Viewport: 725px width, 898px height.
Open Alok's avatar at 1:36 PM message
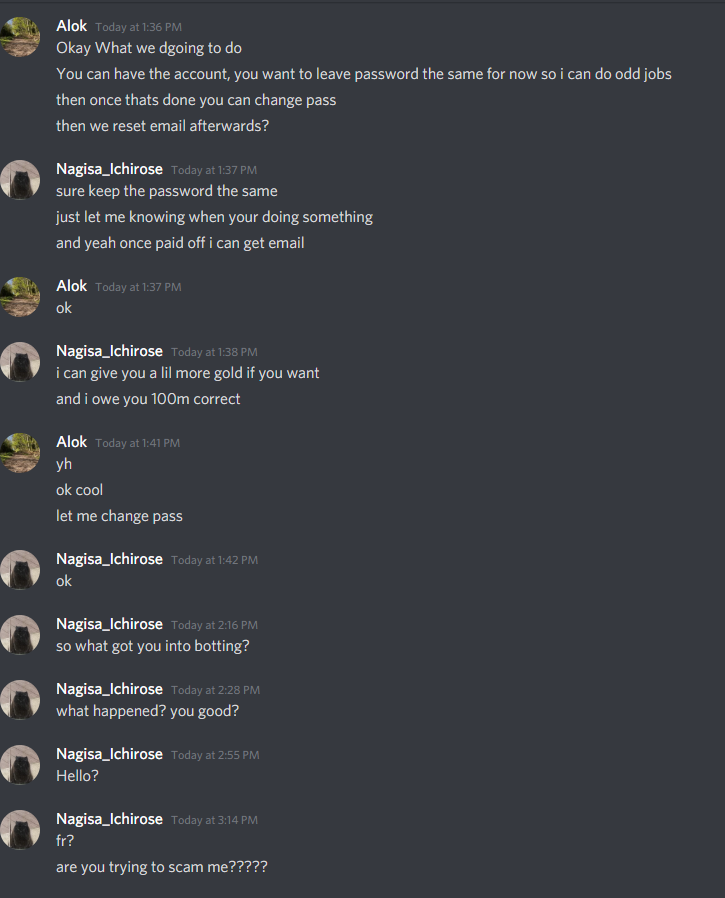pos(21,37)
